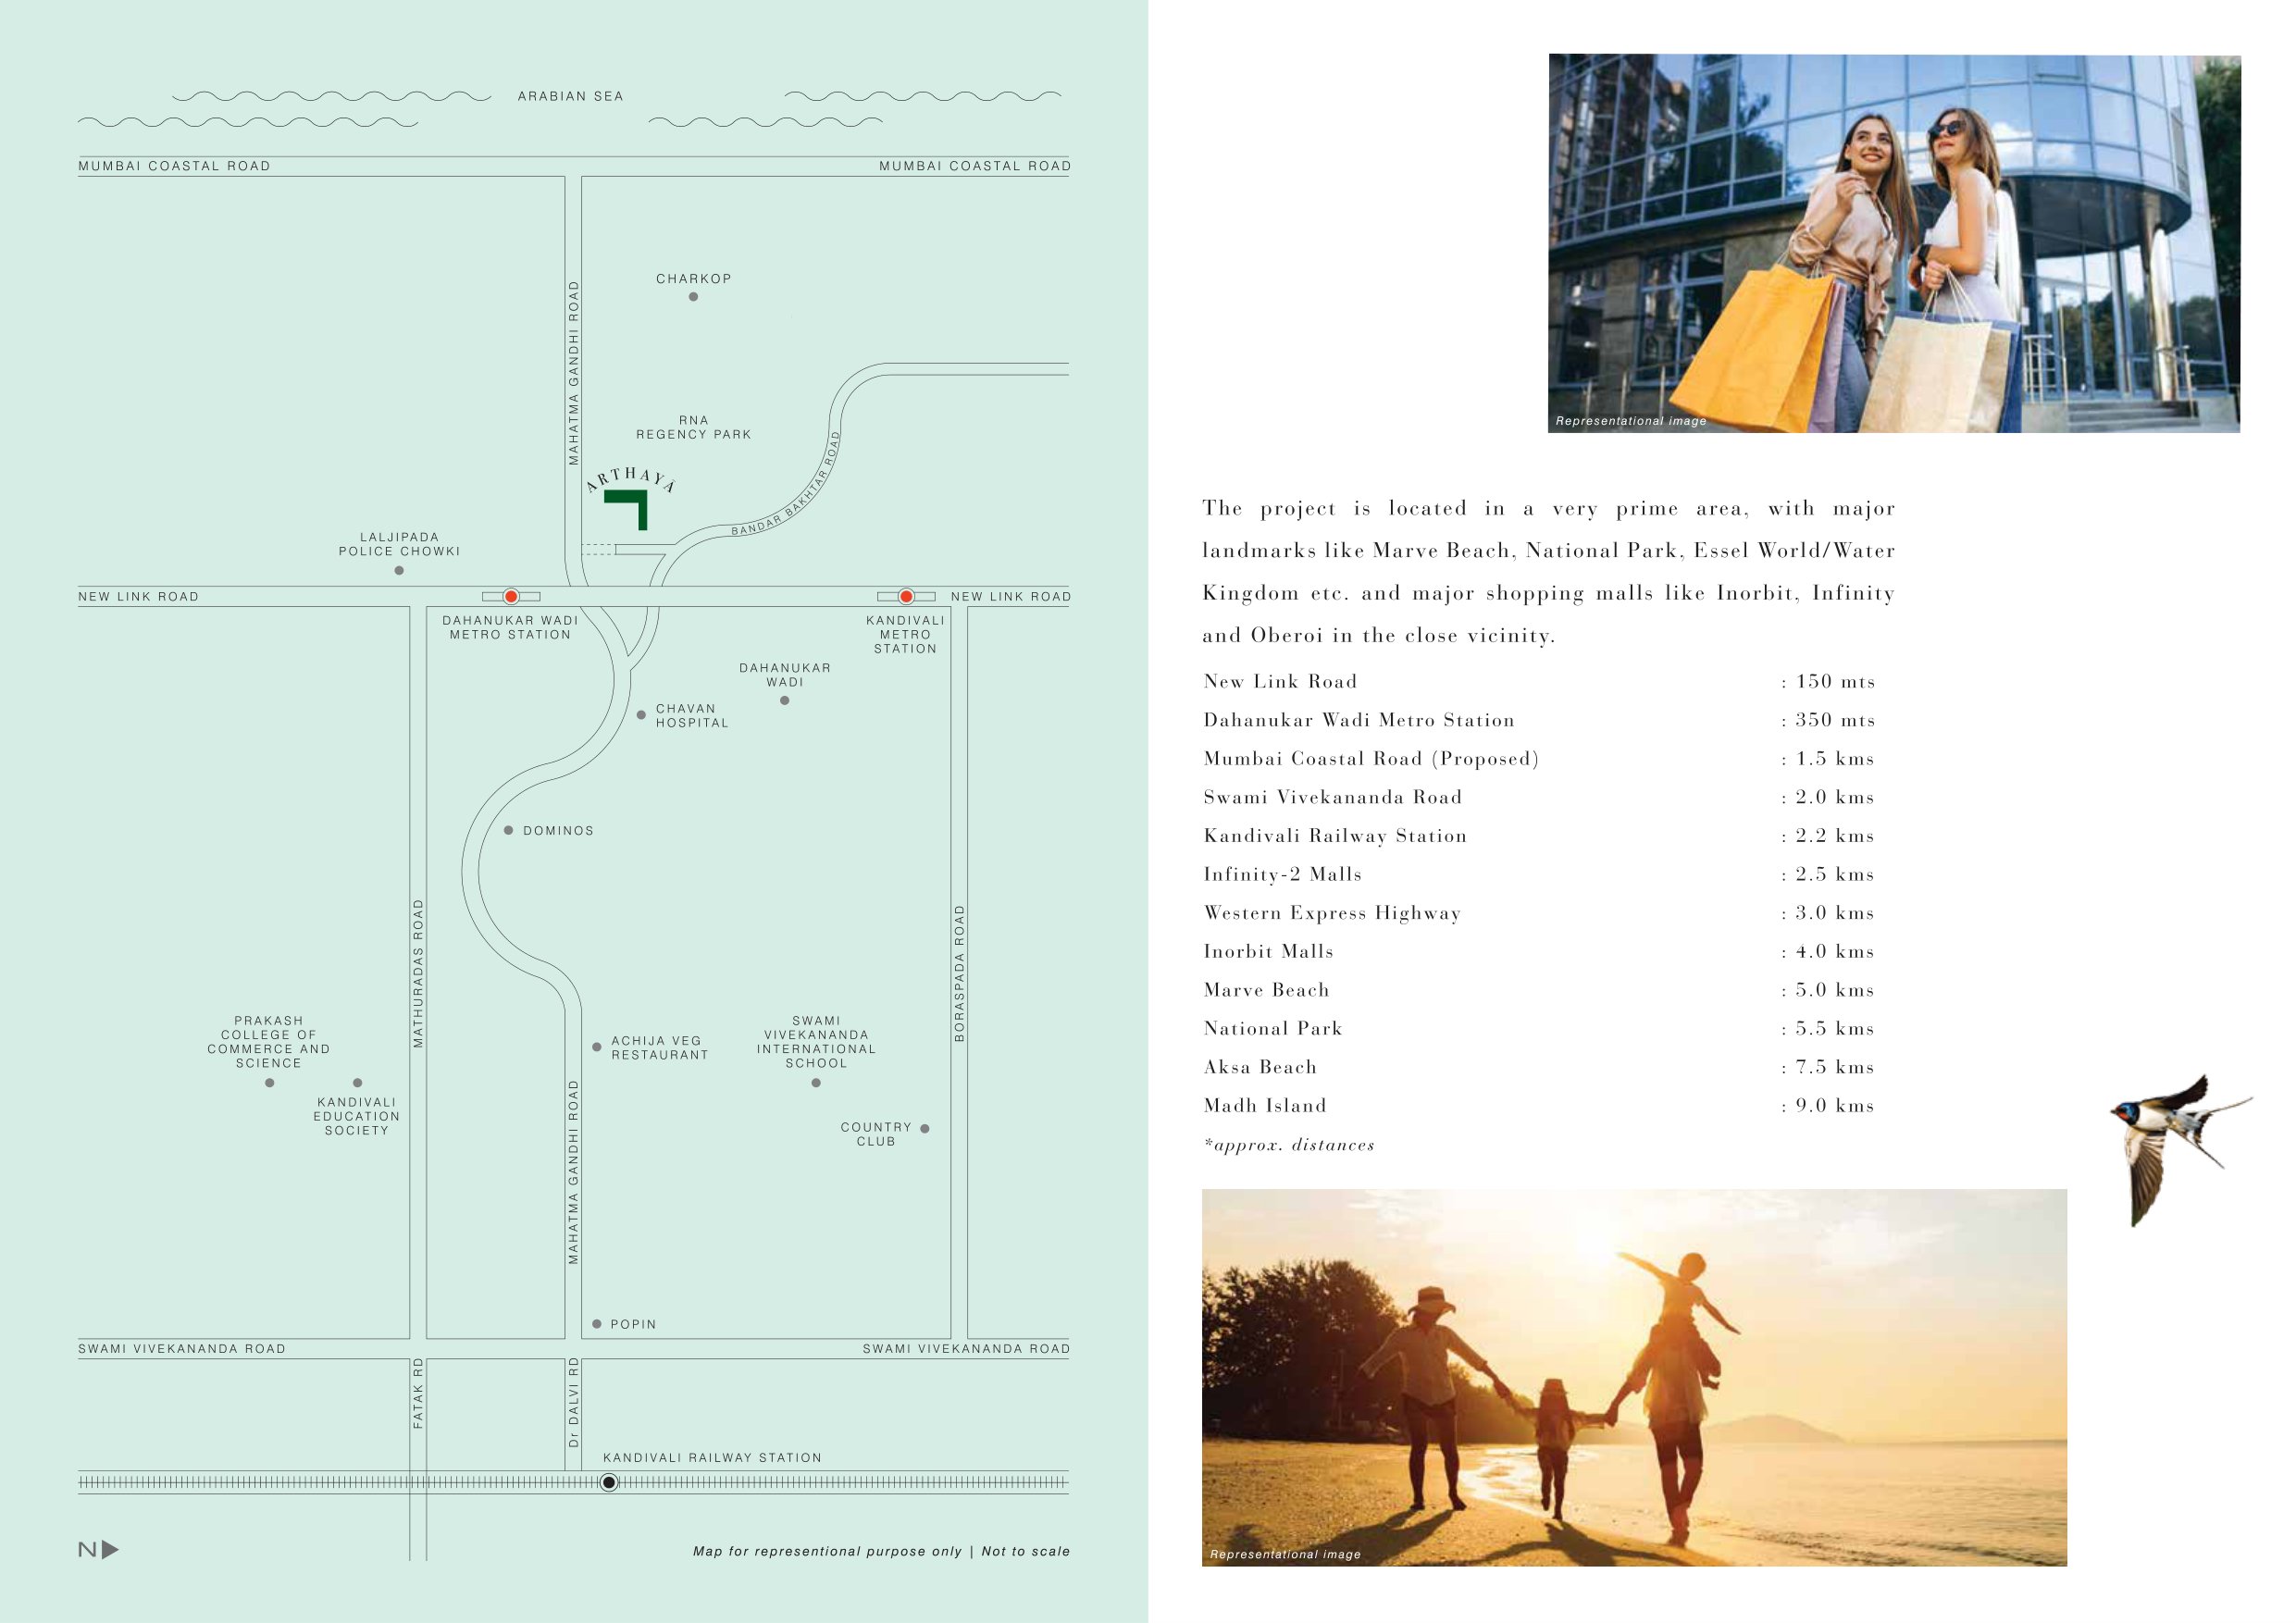Click the Dr Dalvi Rd label
This screenshot has height=1623, width=2296.
[574, 1402]
